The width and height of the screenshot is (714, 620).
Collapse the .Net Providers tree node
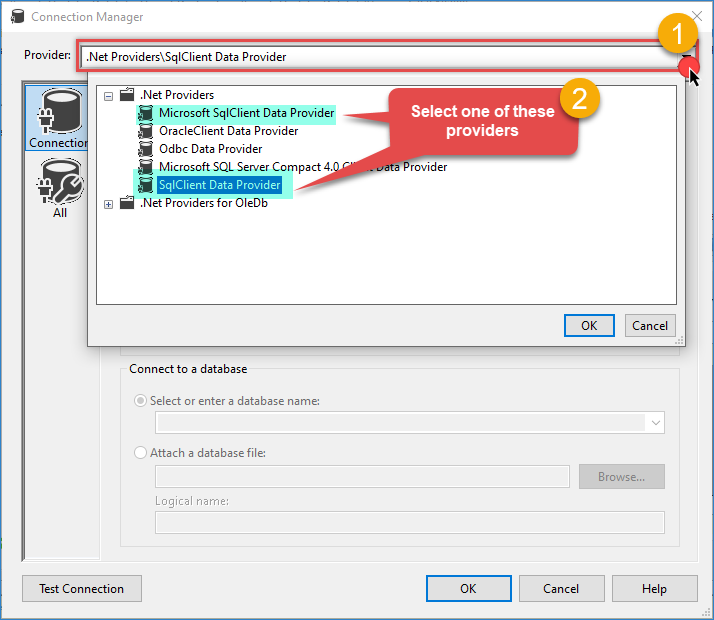coord(109,96)
